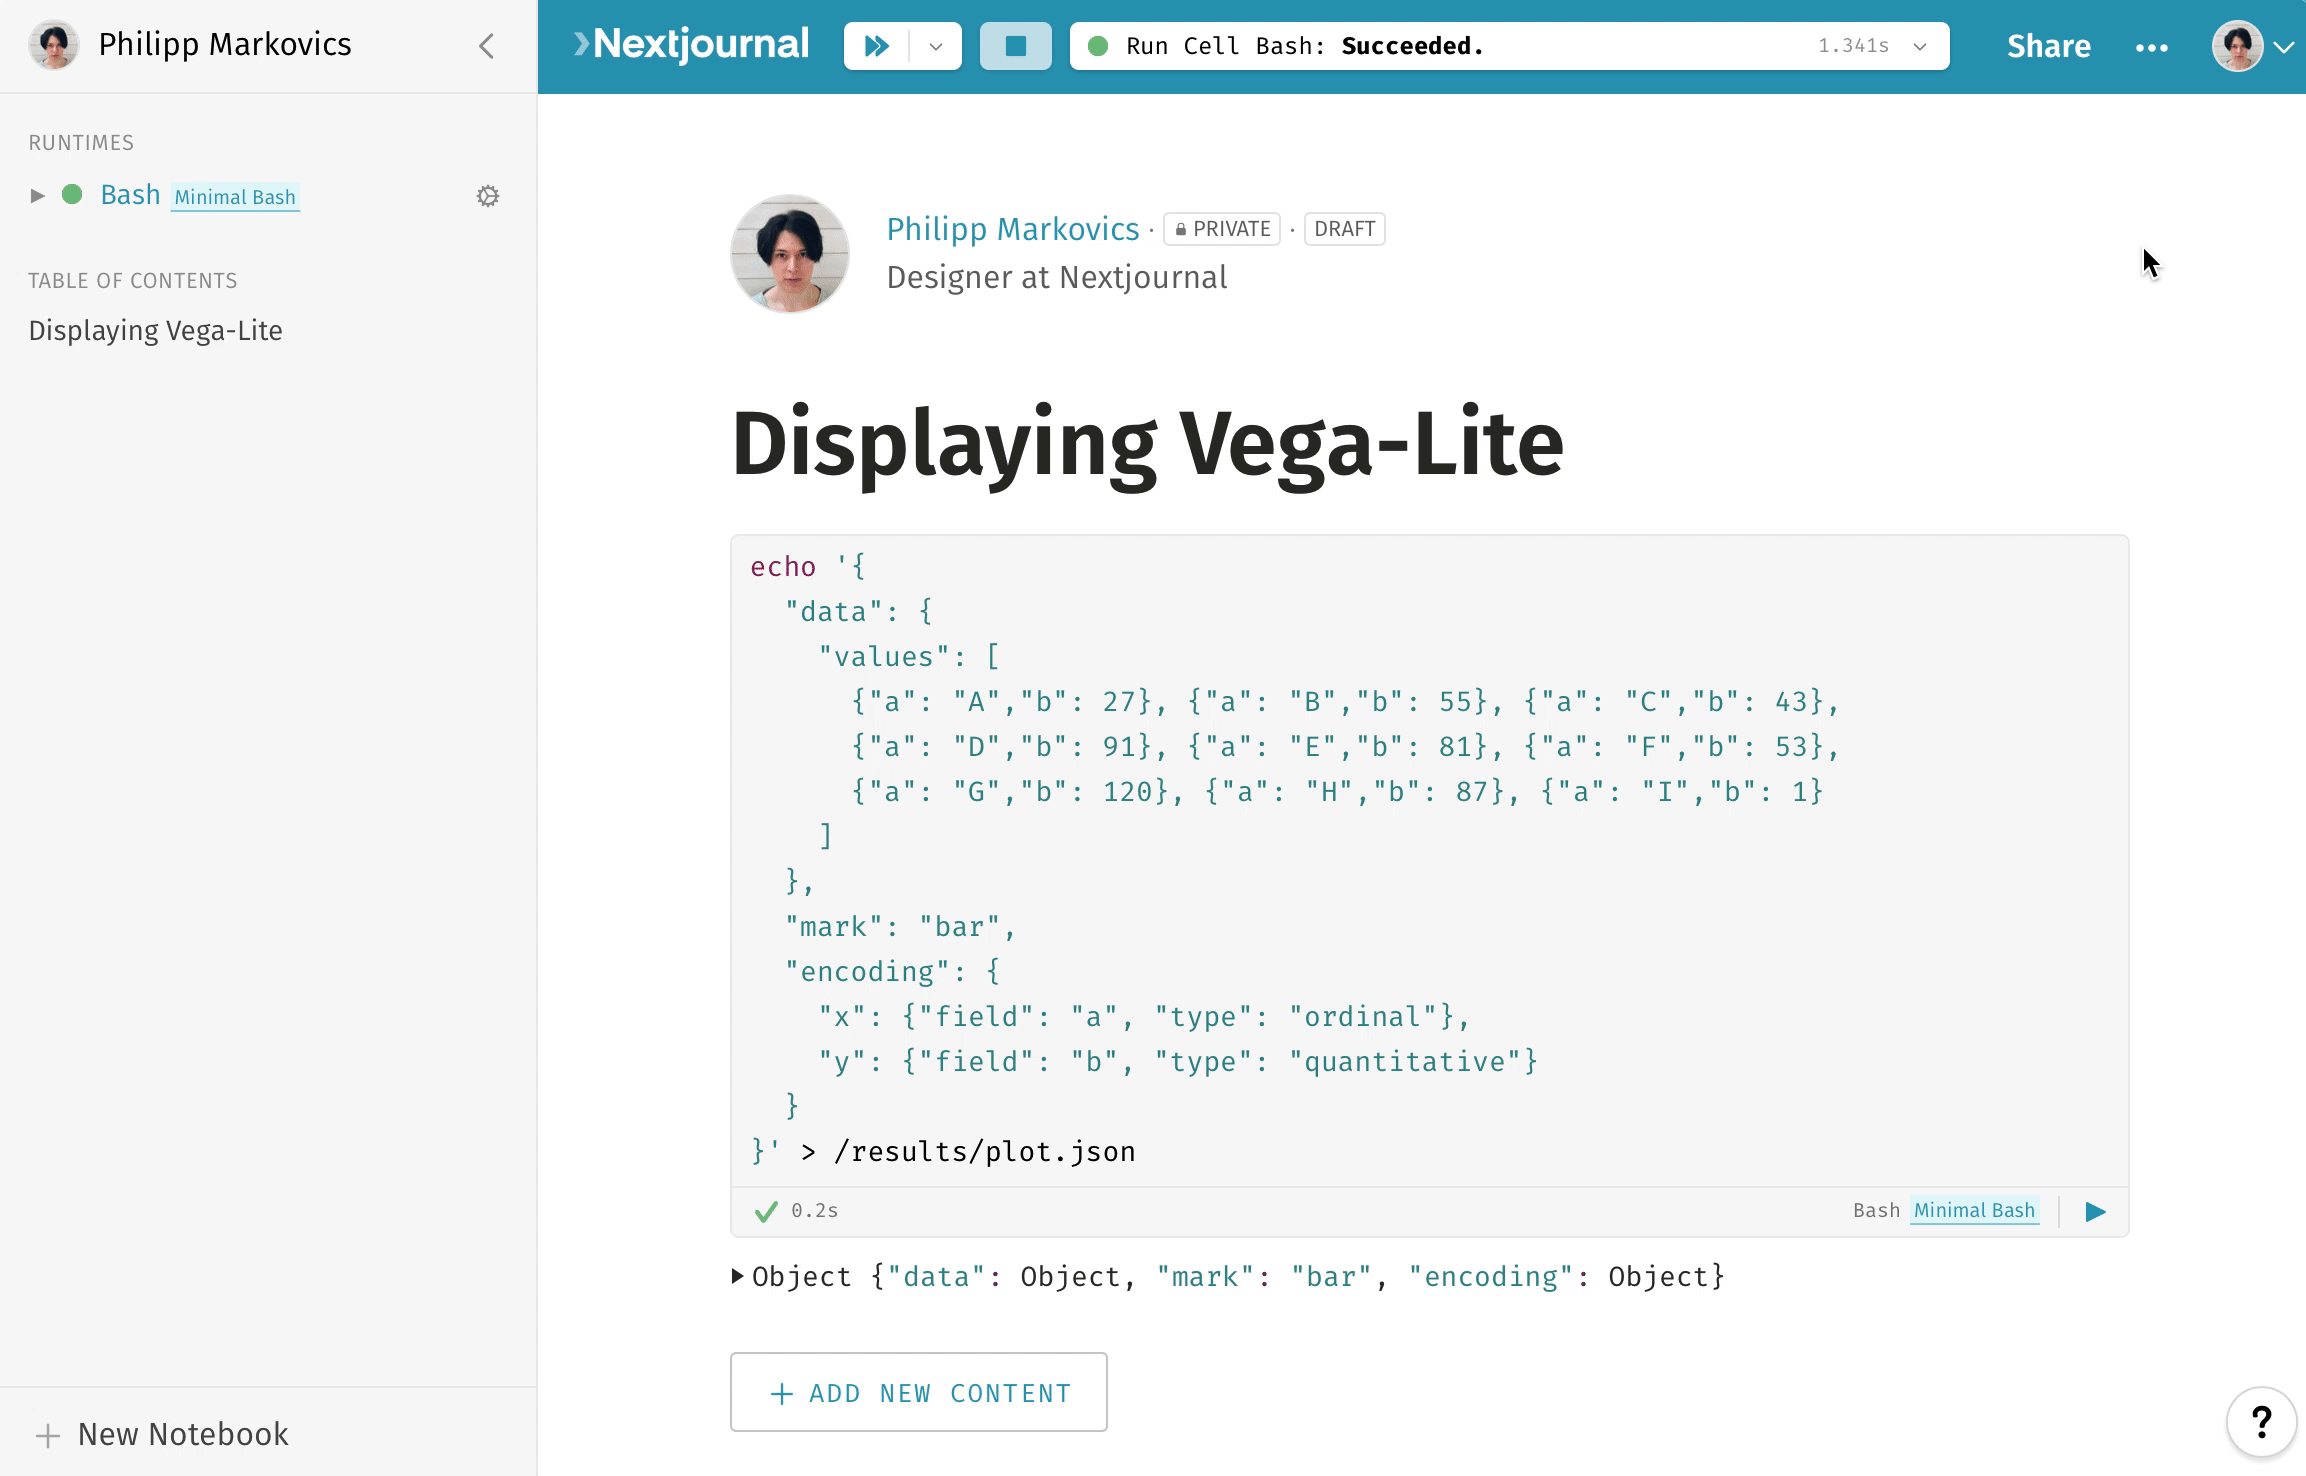
Task: Go to Displaying Vega-Lite in table of contents
Action: click(x=155, y=331)
